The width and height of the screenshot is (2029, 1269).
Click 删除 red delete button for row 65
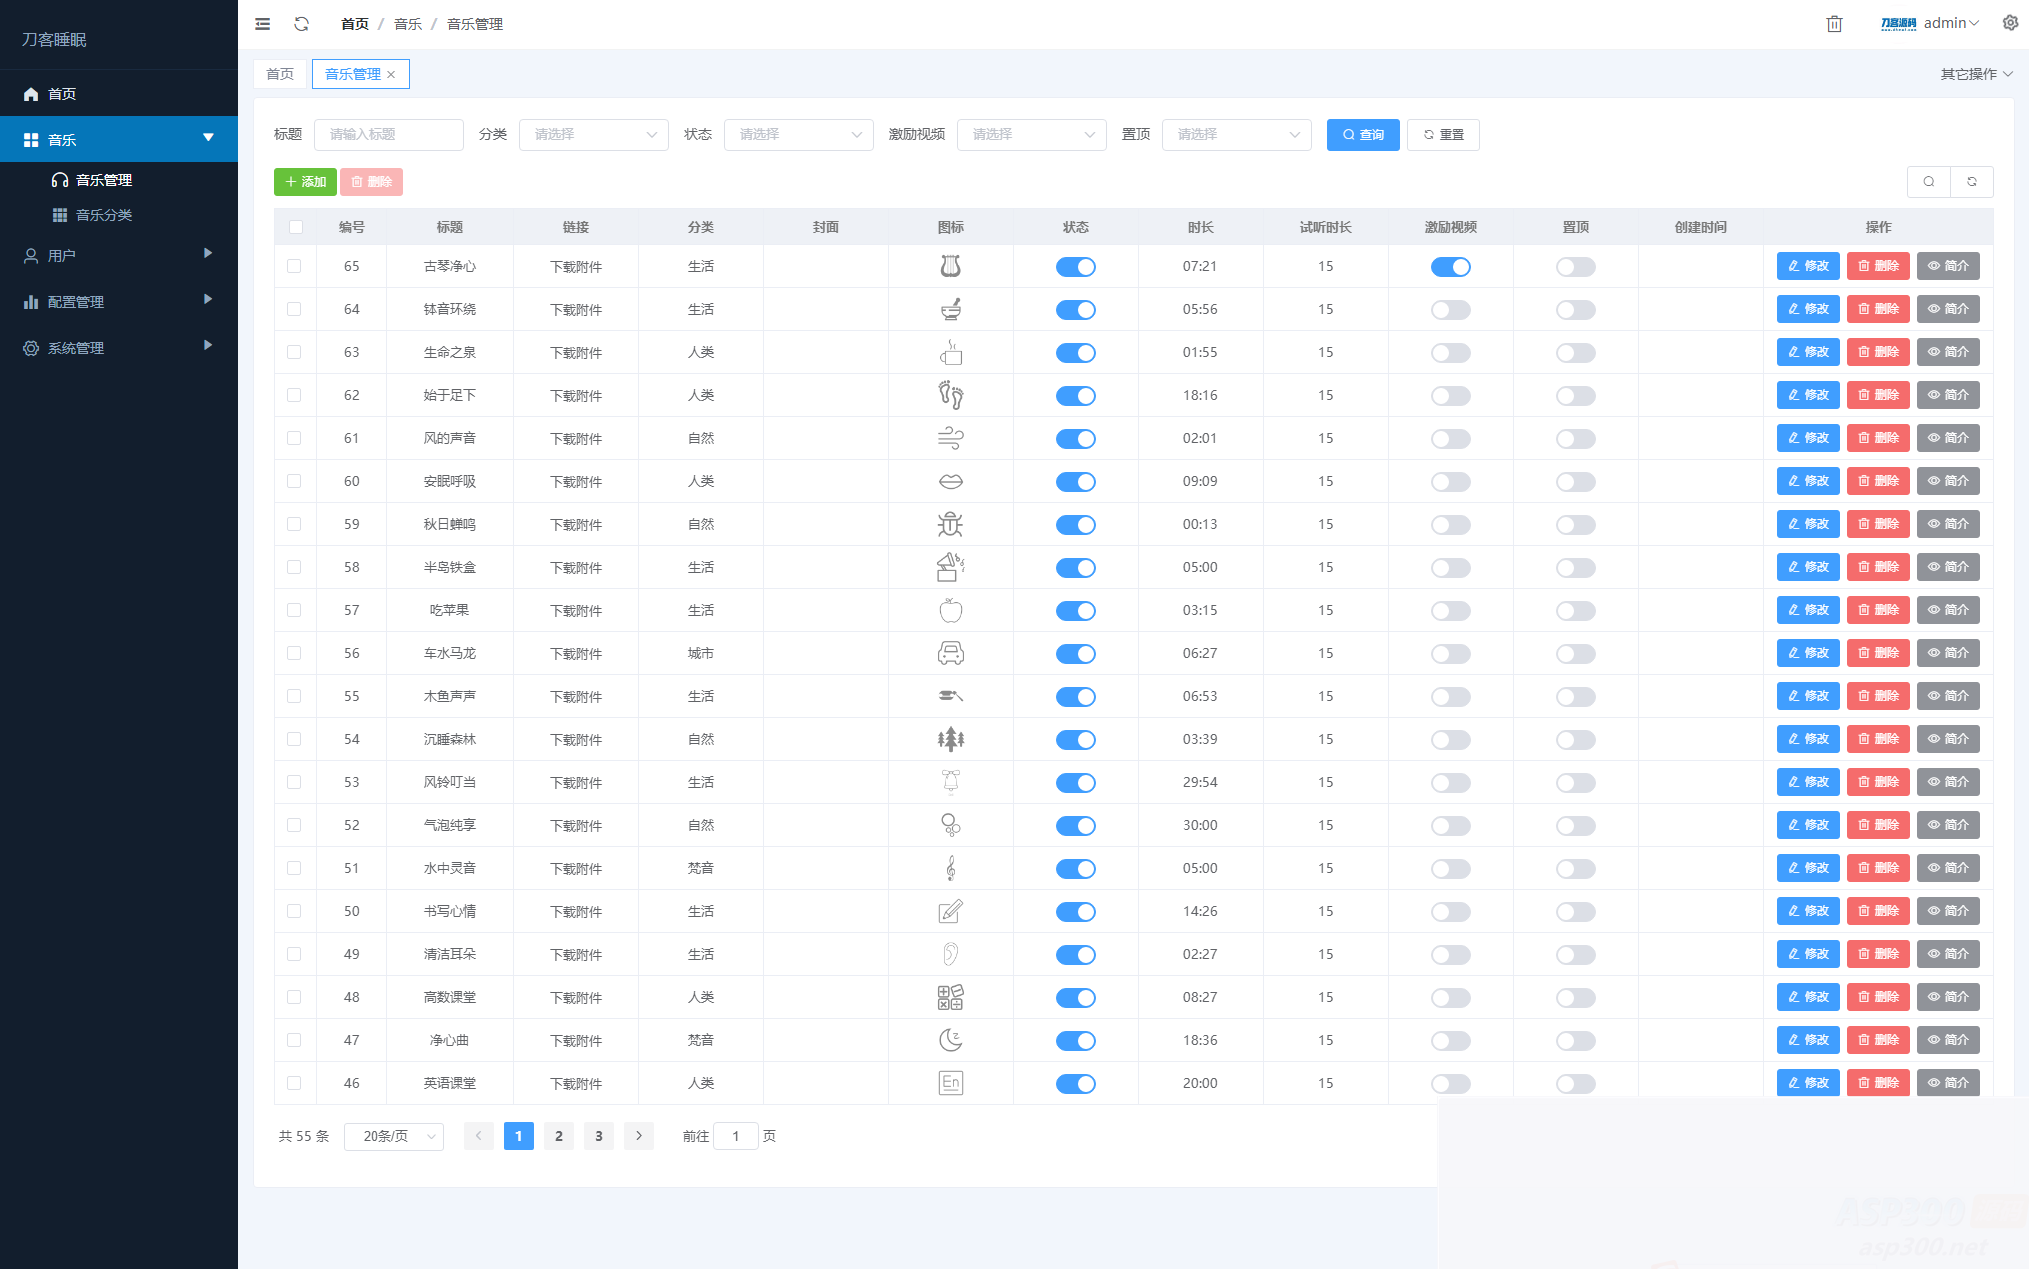click(x=1878, y=265)
